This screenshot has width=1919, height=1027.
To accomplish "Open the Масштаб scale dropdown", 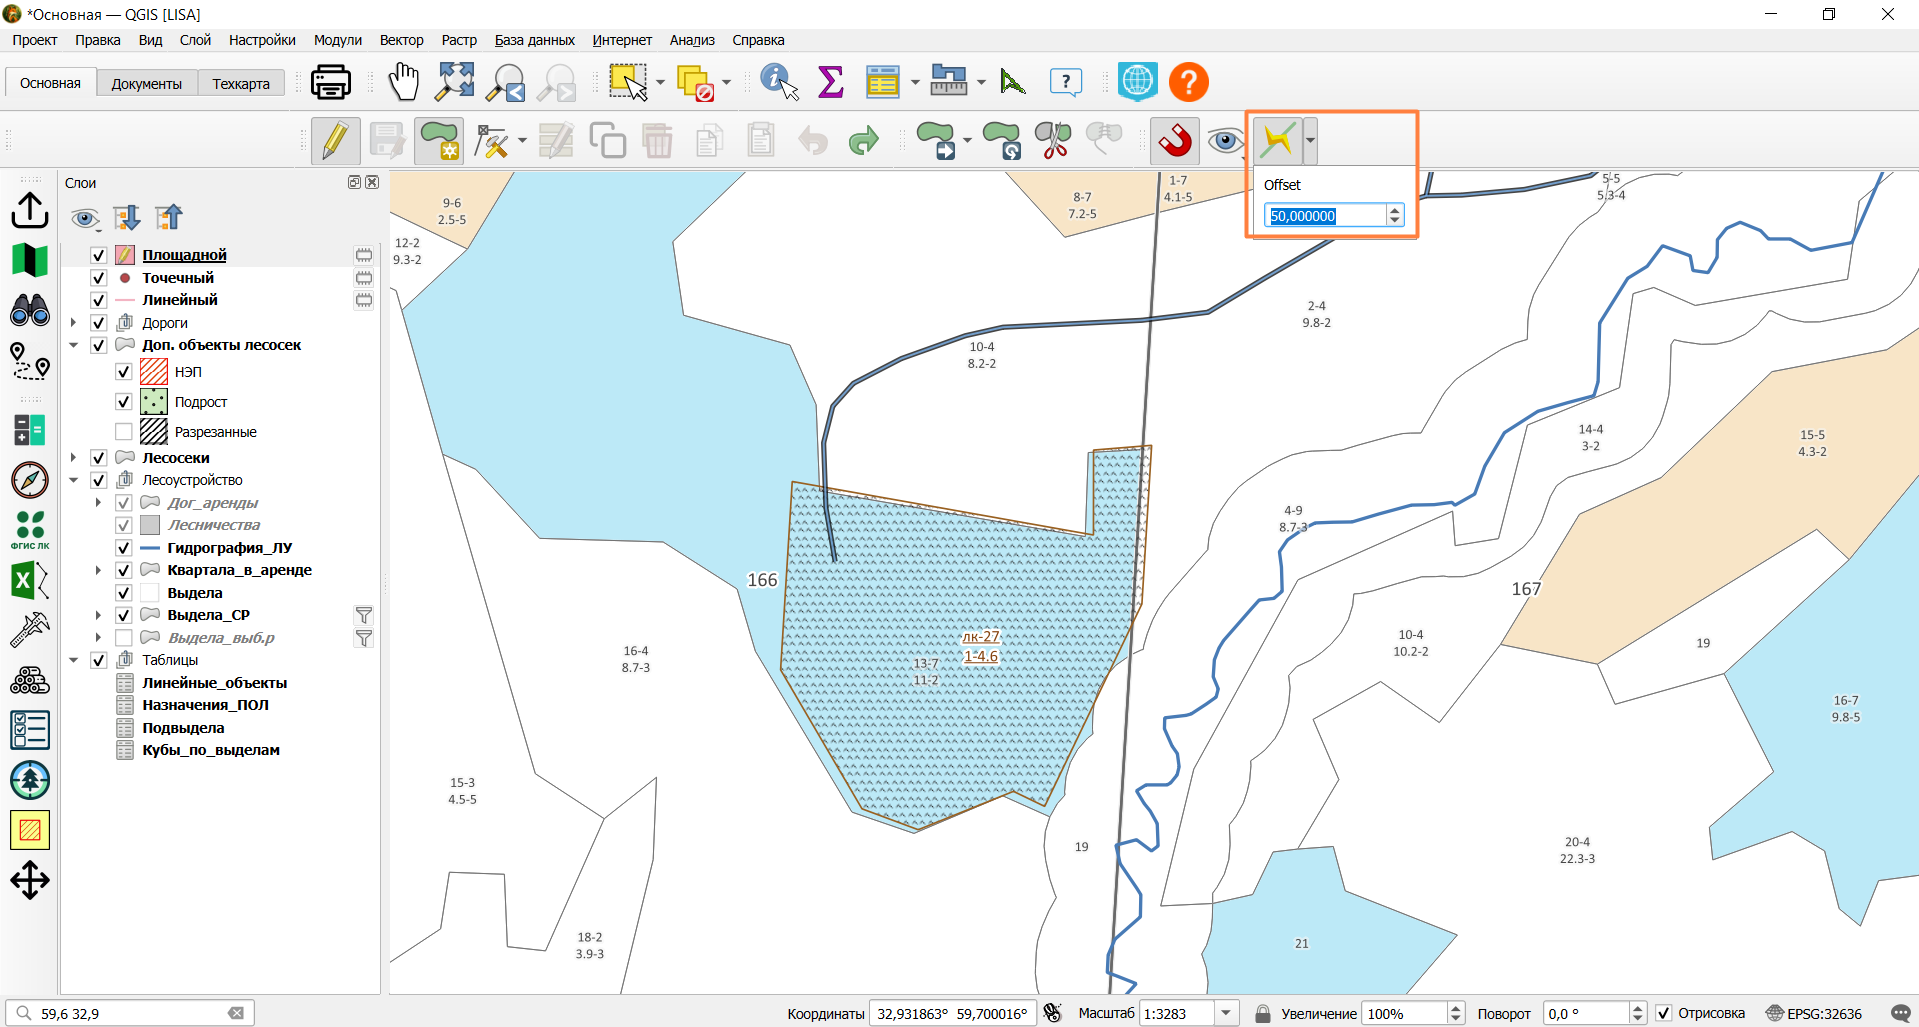I will pyautogui.click(x=1226, y=1013).
